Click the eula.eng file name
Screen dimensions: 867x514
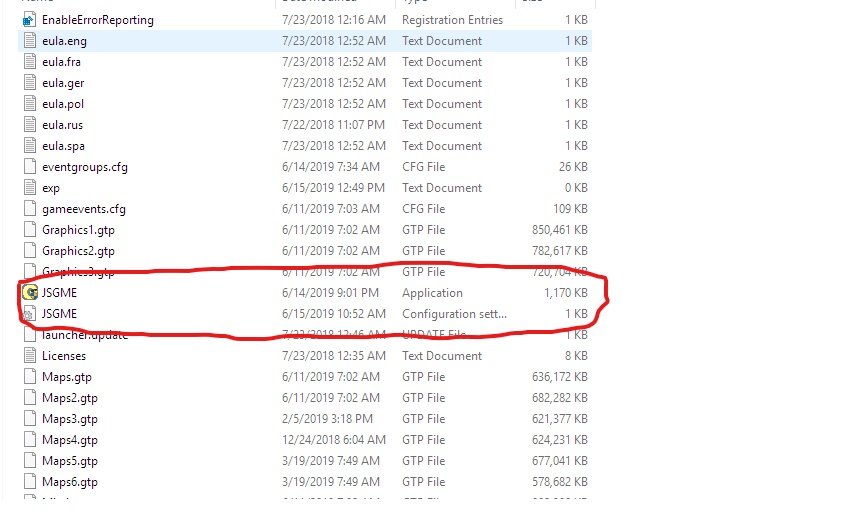pyautogui.click(x=64, y=41)
